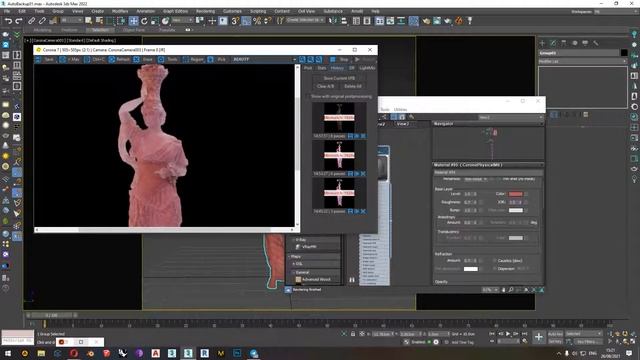Viewport: 640px width, 360px height.
Task: Open the Modify tab in command panel
Action: coord(553,43)
